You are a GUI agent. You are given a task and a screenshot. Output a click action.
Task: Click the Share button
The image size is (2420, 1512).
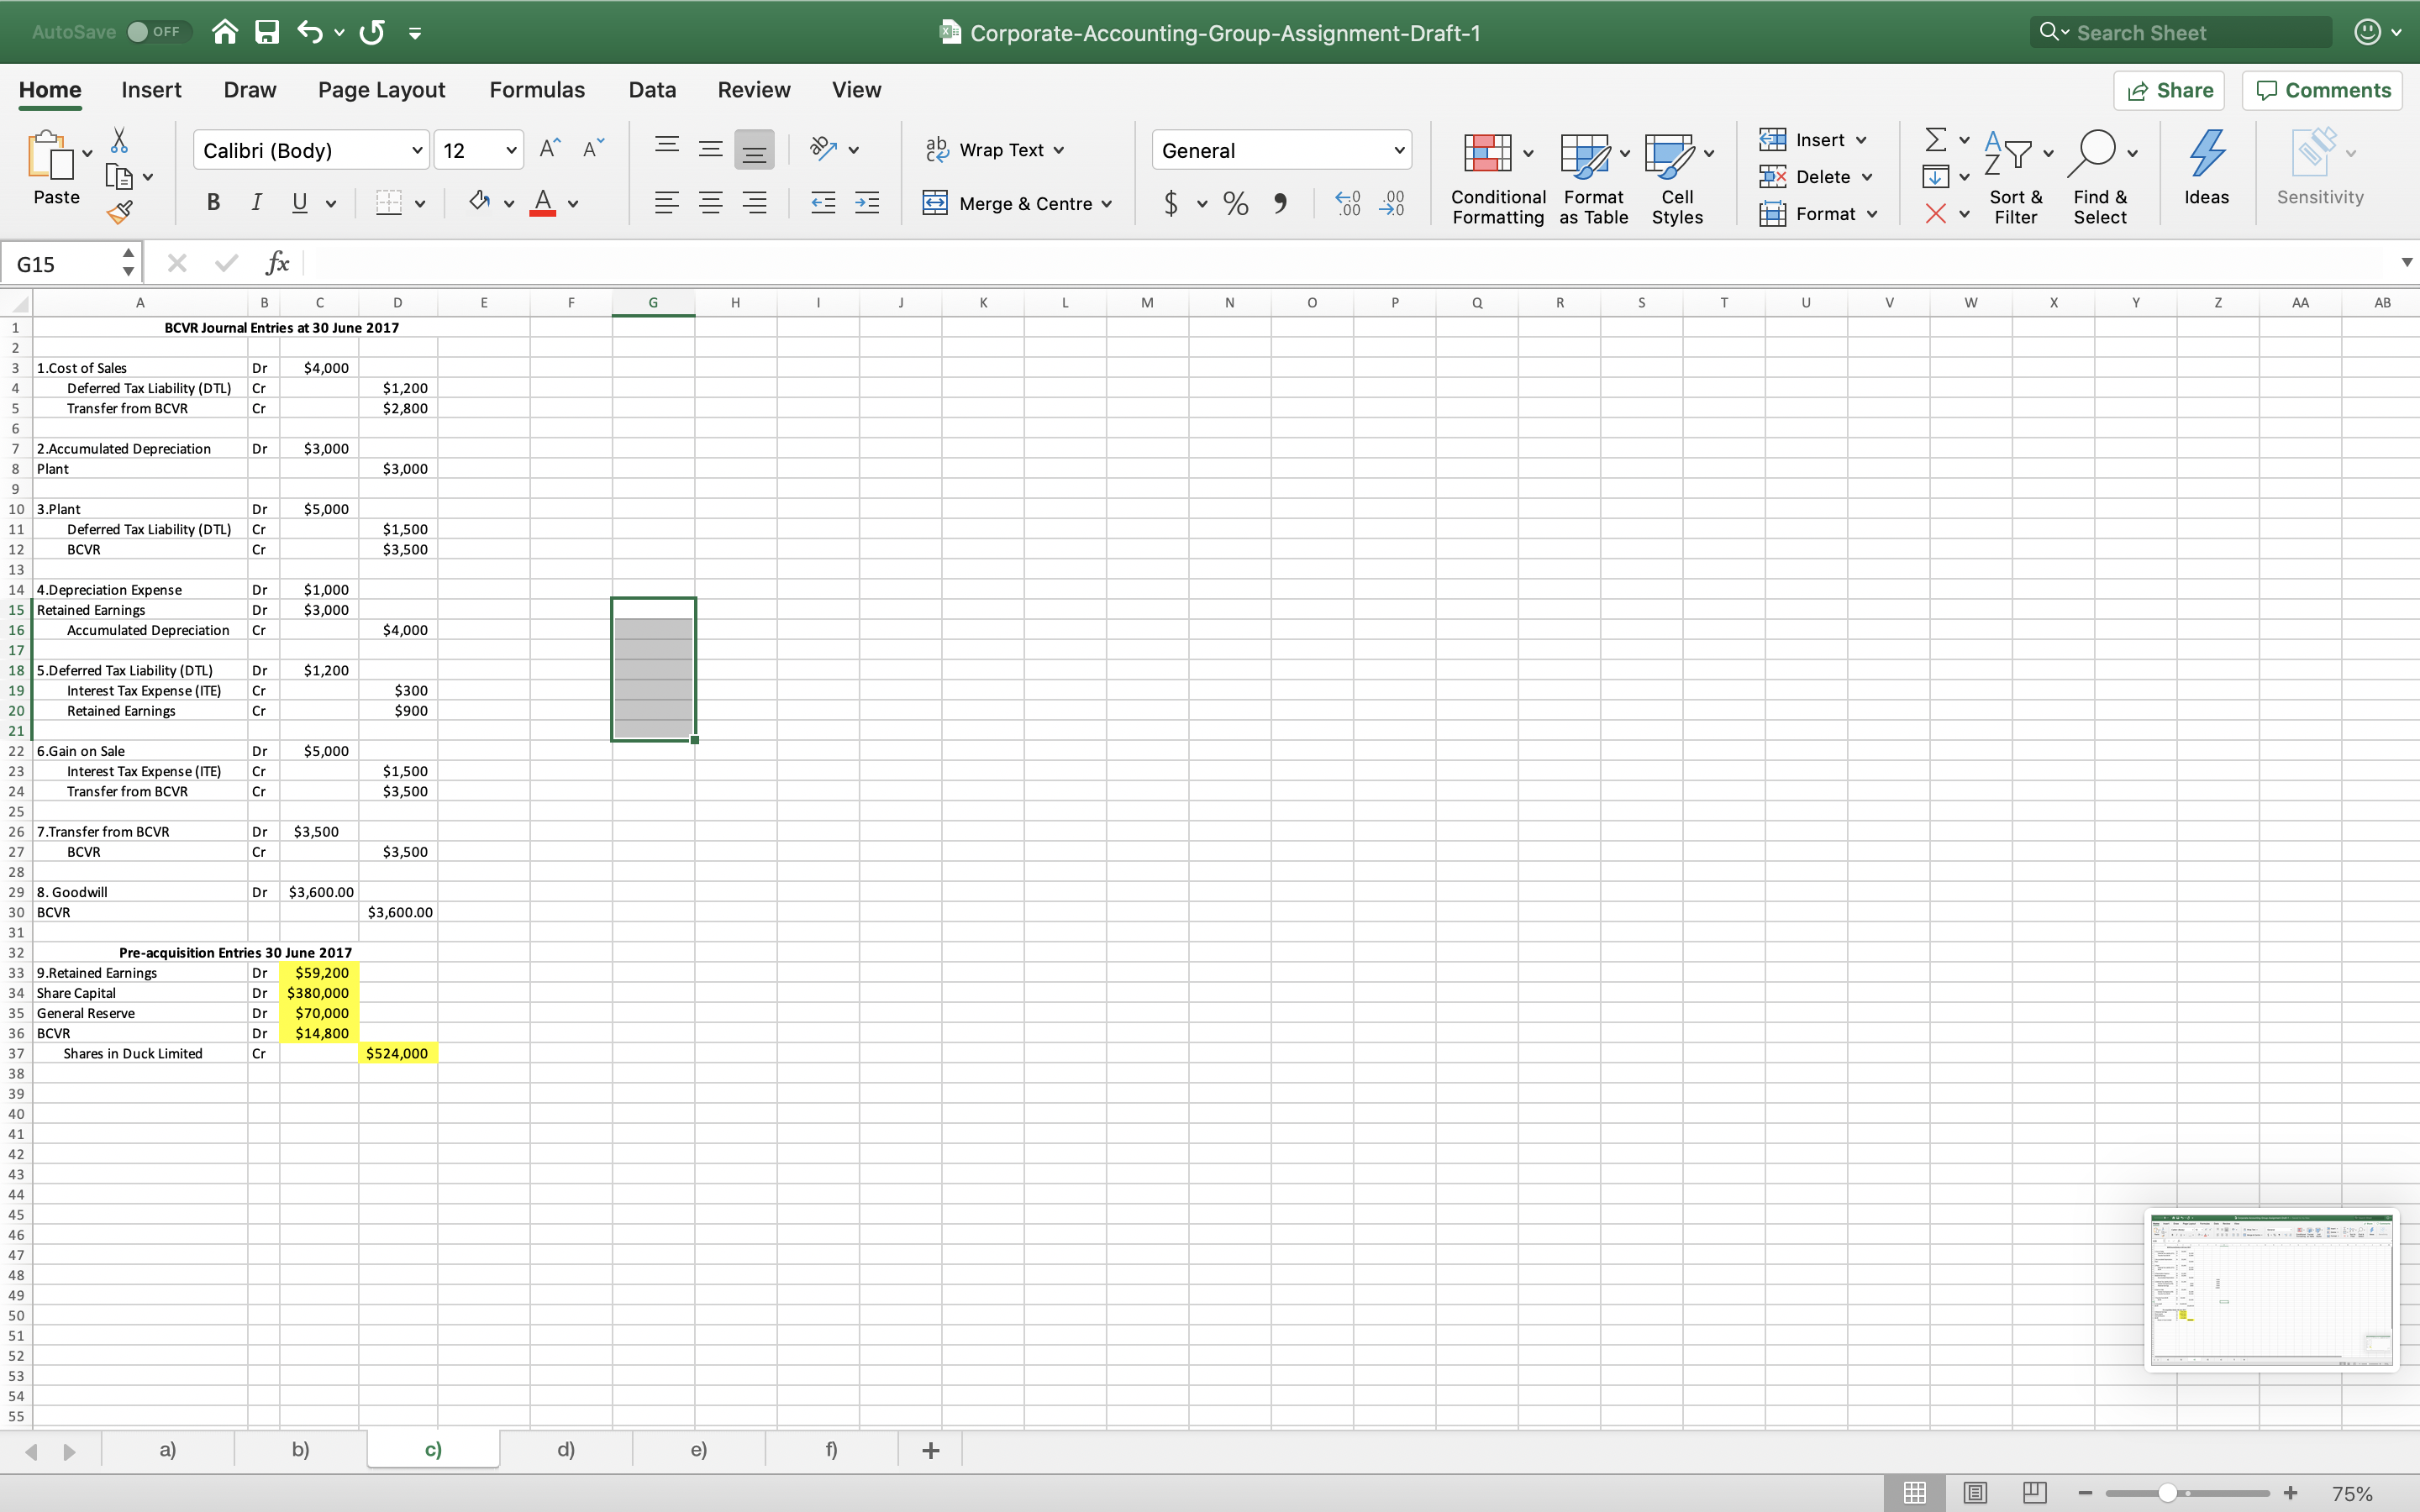[2169, 90]
